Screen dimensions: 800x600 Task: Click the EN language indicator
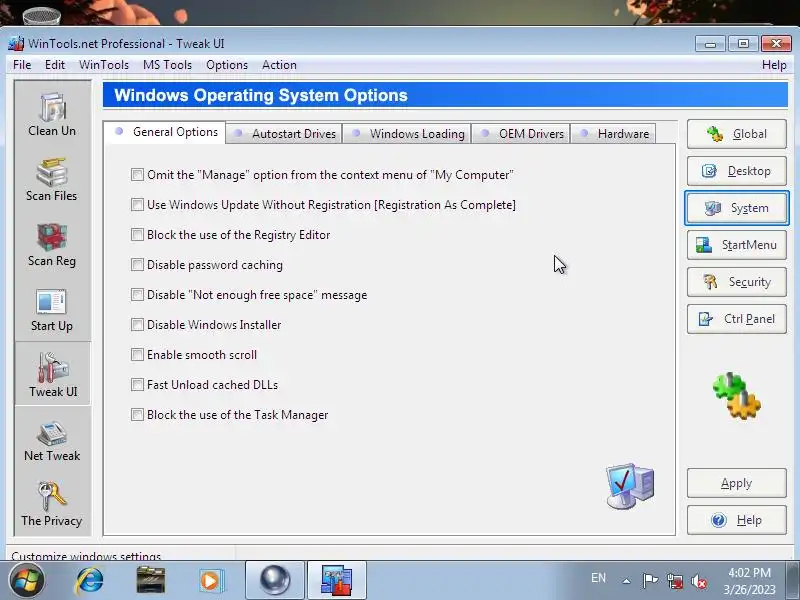598,578
